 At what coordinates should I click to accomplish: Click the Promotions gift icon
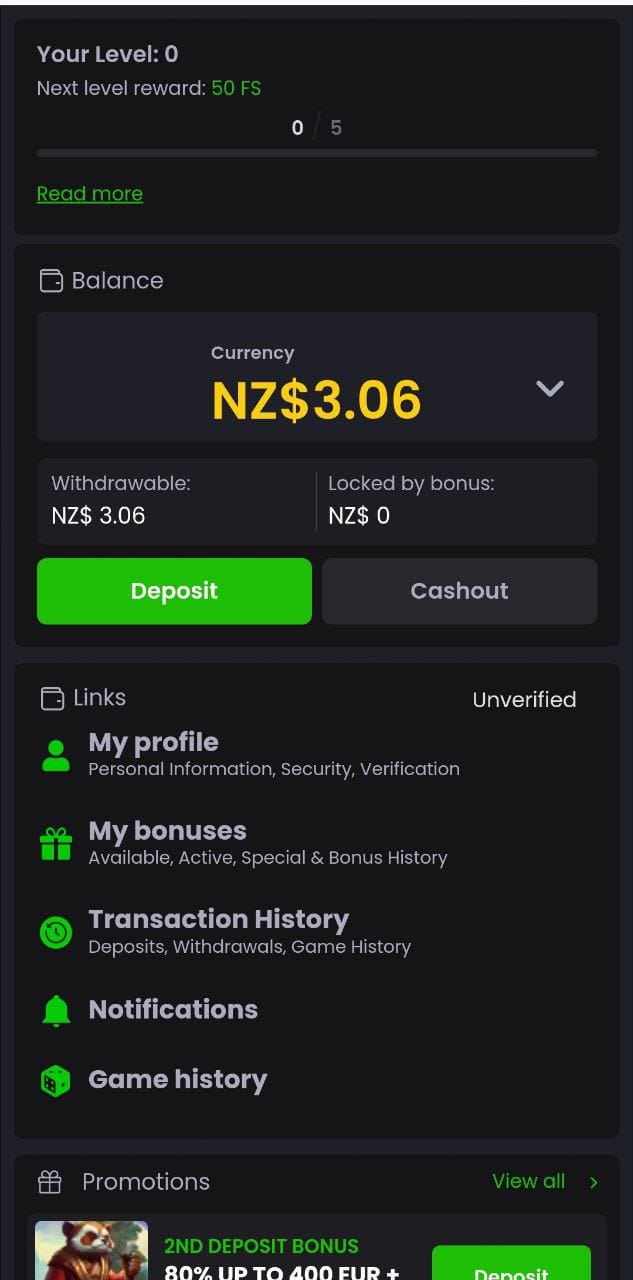click(50, 1182)
